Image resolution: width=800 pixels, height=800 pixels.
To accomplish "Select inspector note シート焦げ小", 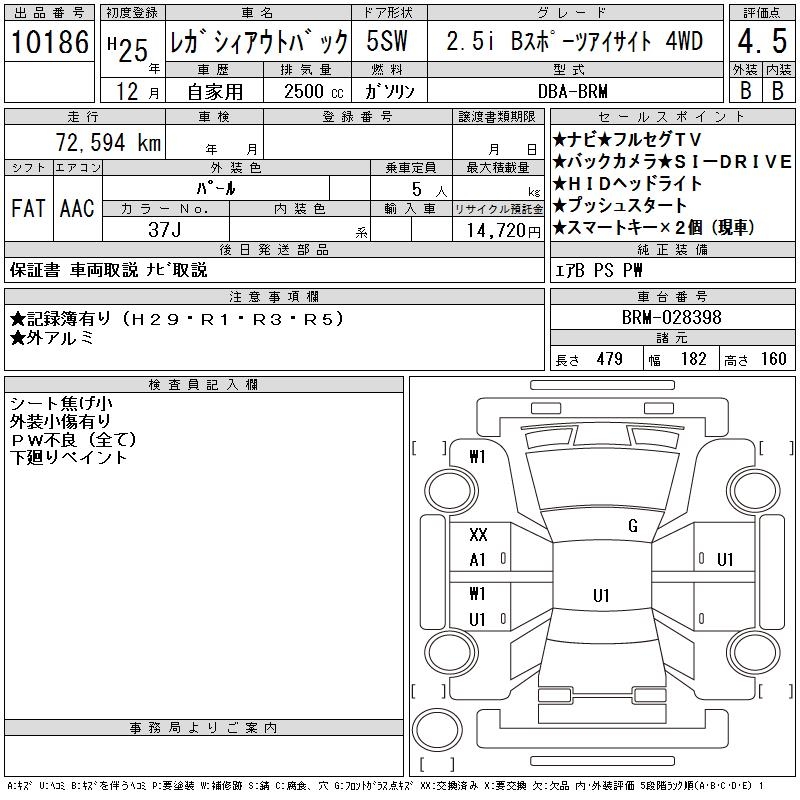I will 61,404.
